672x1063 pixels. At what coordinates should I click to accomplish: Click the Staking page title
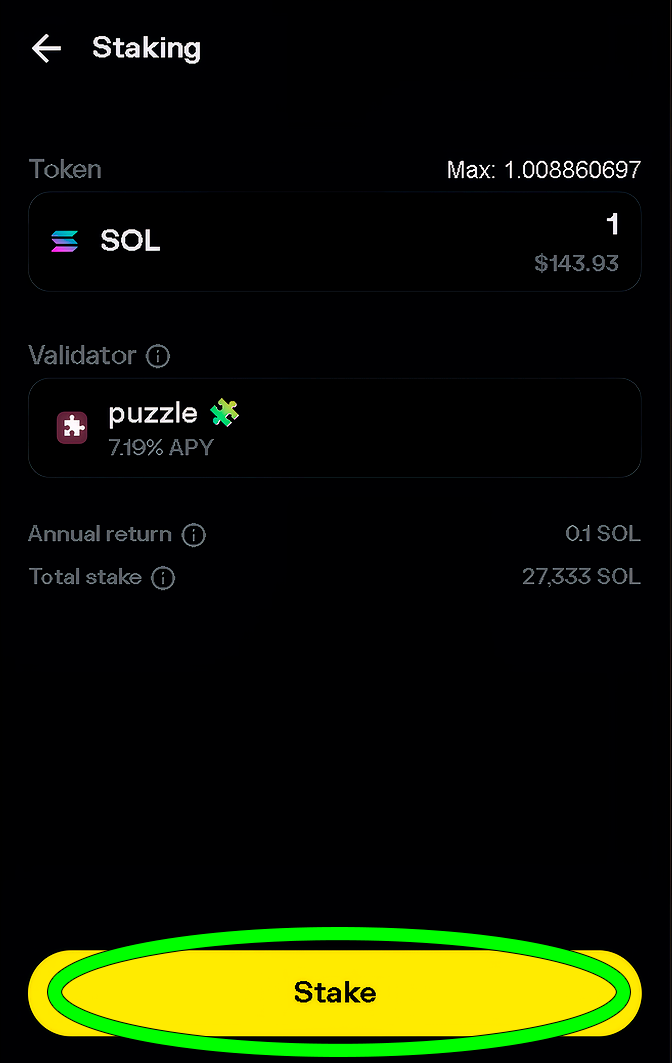[146, 48]
